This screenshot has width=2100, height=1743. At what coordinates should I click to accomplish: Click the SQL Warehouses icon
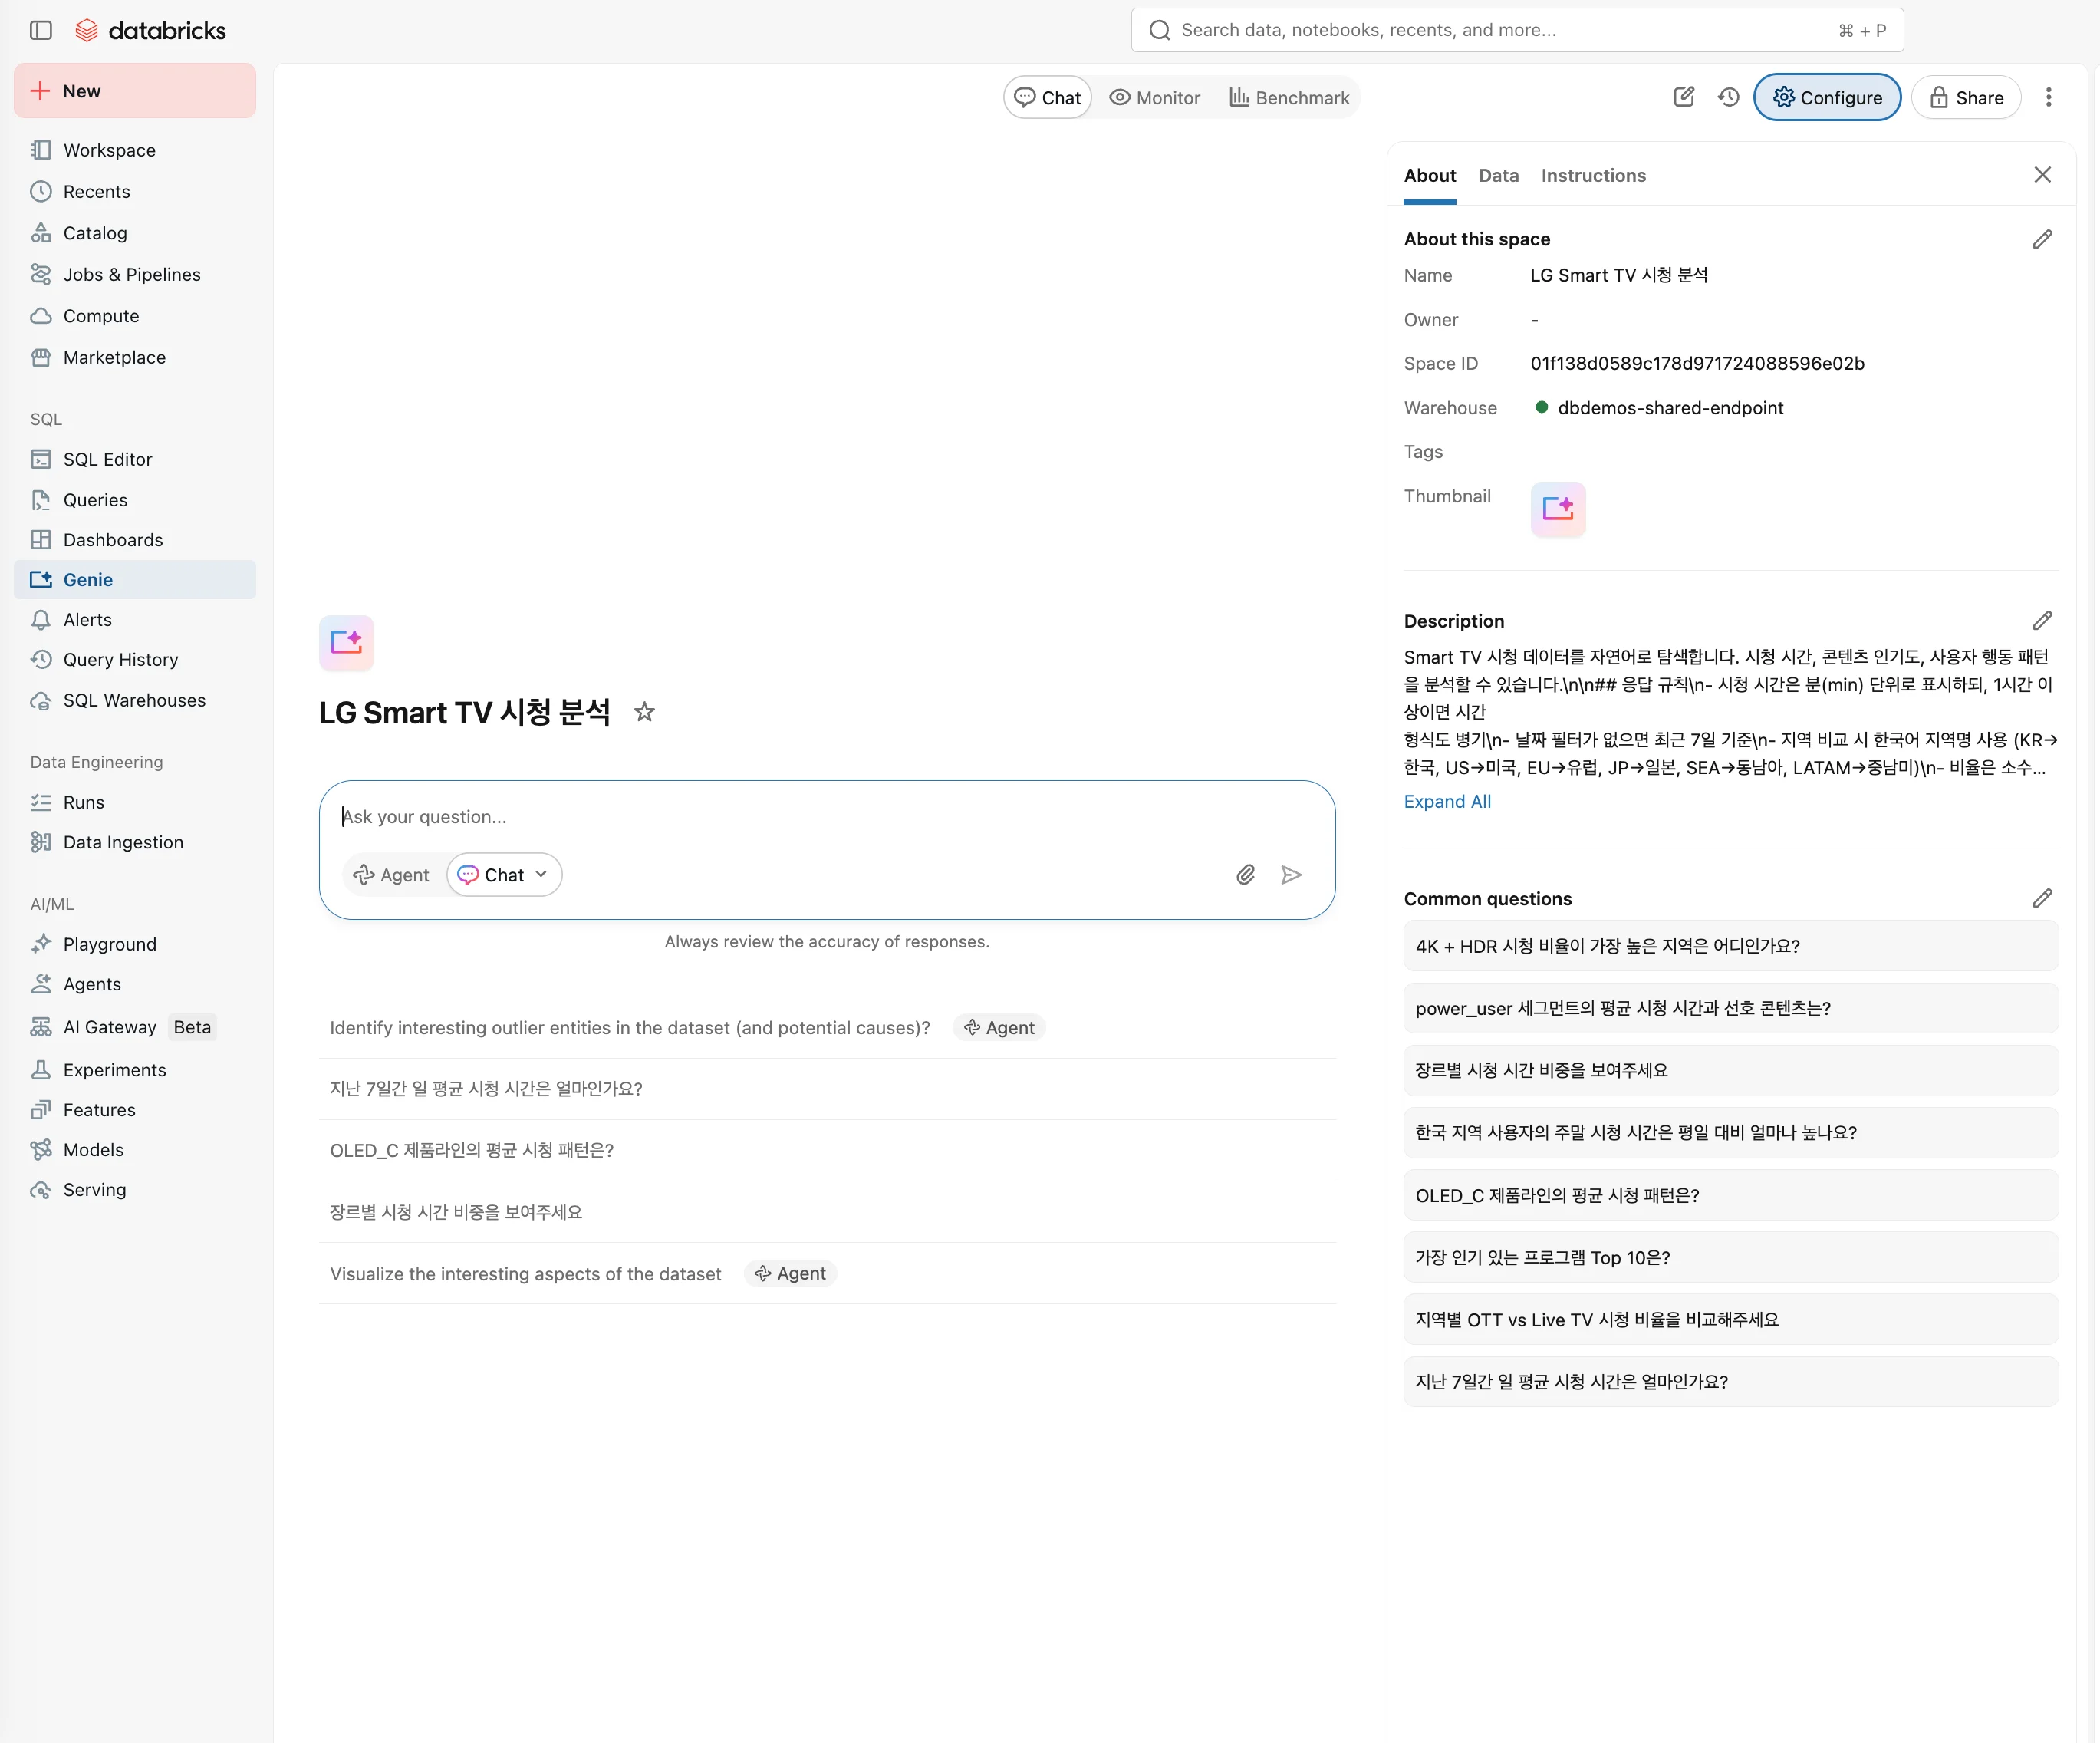click(x=41, y=700)
